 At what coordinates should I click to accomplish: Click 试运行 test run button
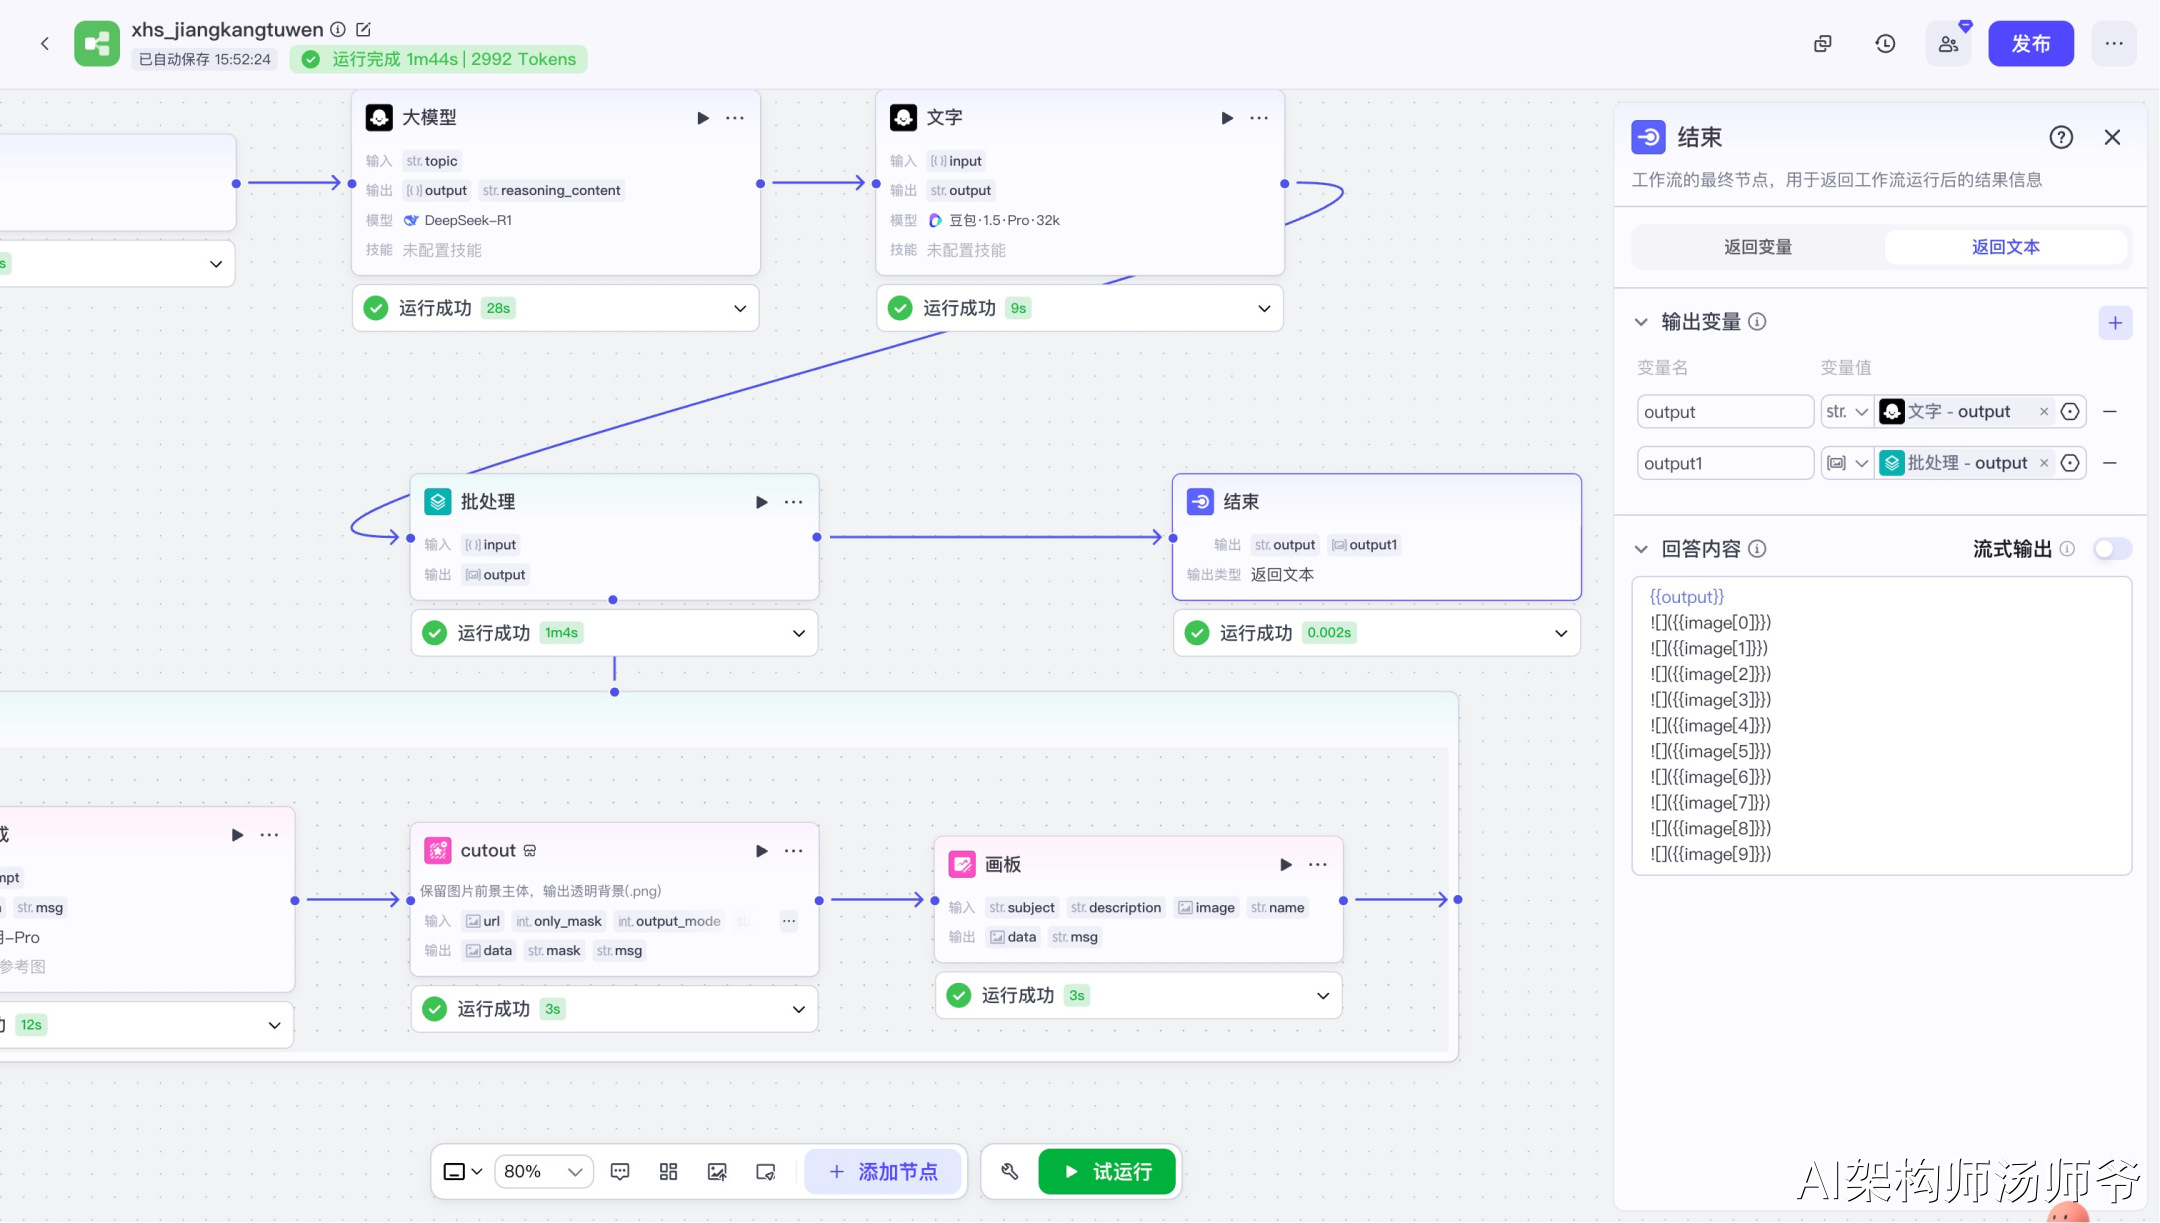[1107, 1171]
